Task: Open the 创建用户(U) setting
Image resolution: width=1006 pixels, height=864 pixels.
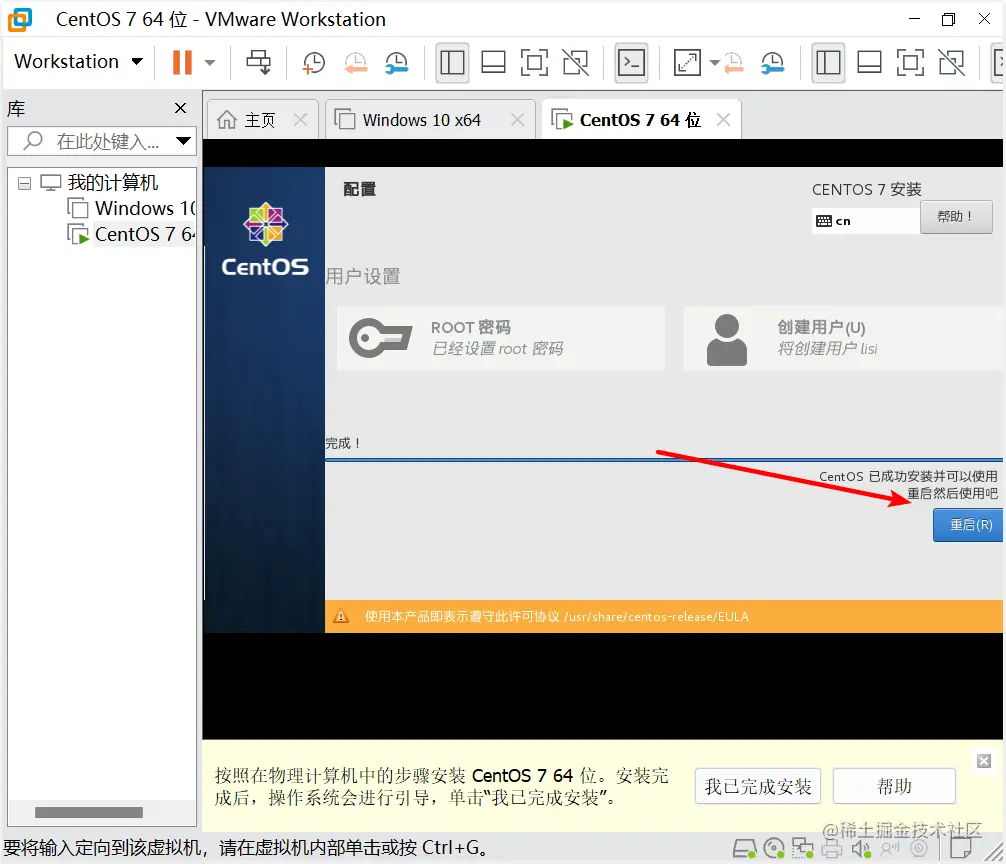Action: tap(843, 338)
